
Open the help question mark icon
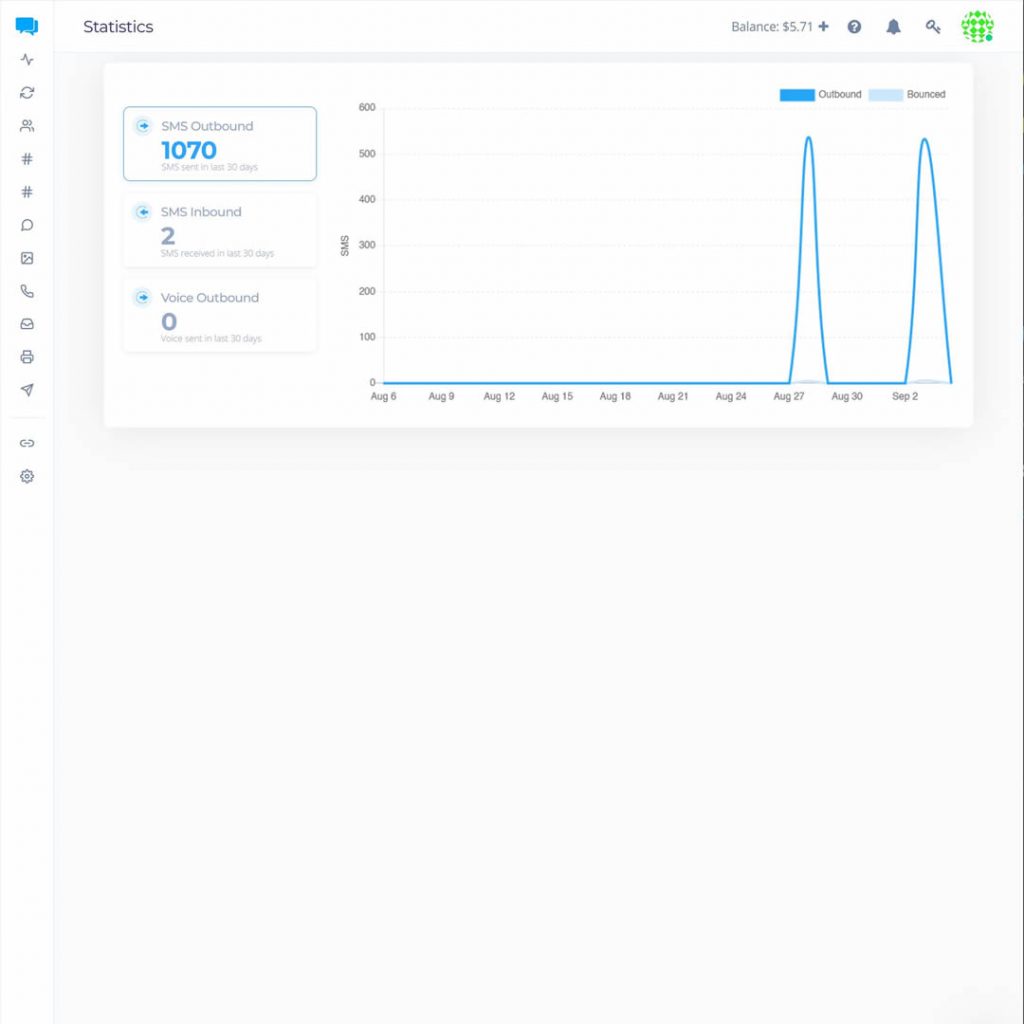click(854, 27)
